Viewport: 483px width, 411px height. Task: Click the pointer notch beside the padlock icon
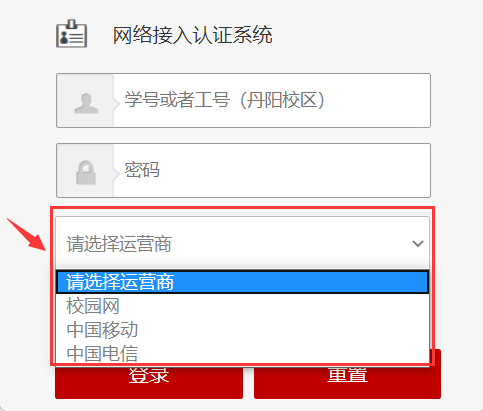point(117,173)
